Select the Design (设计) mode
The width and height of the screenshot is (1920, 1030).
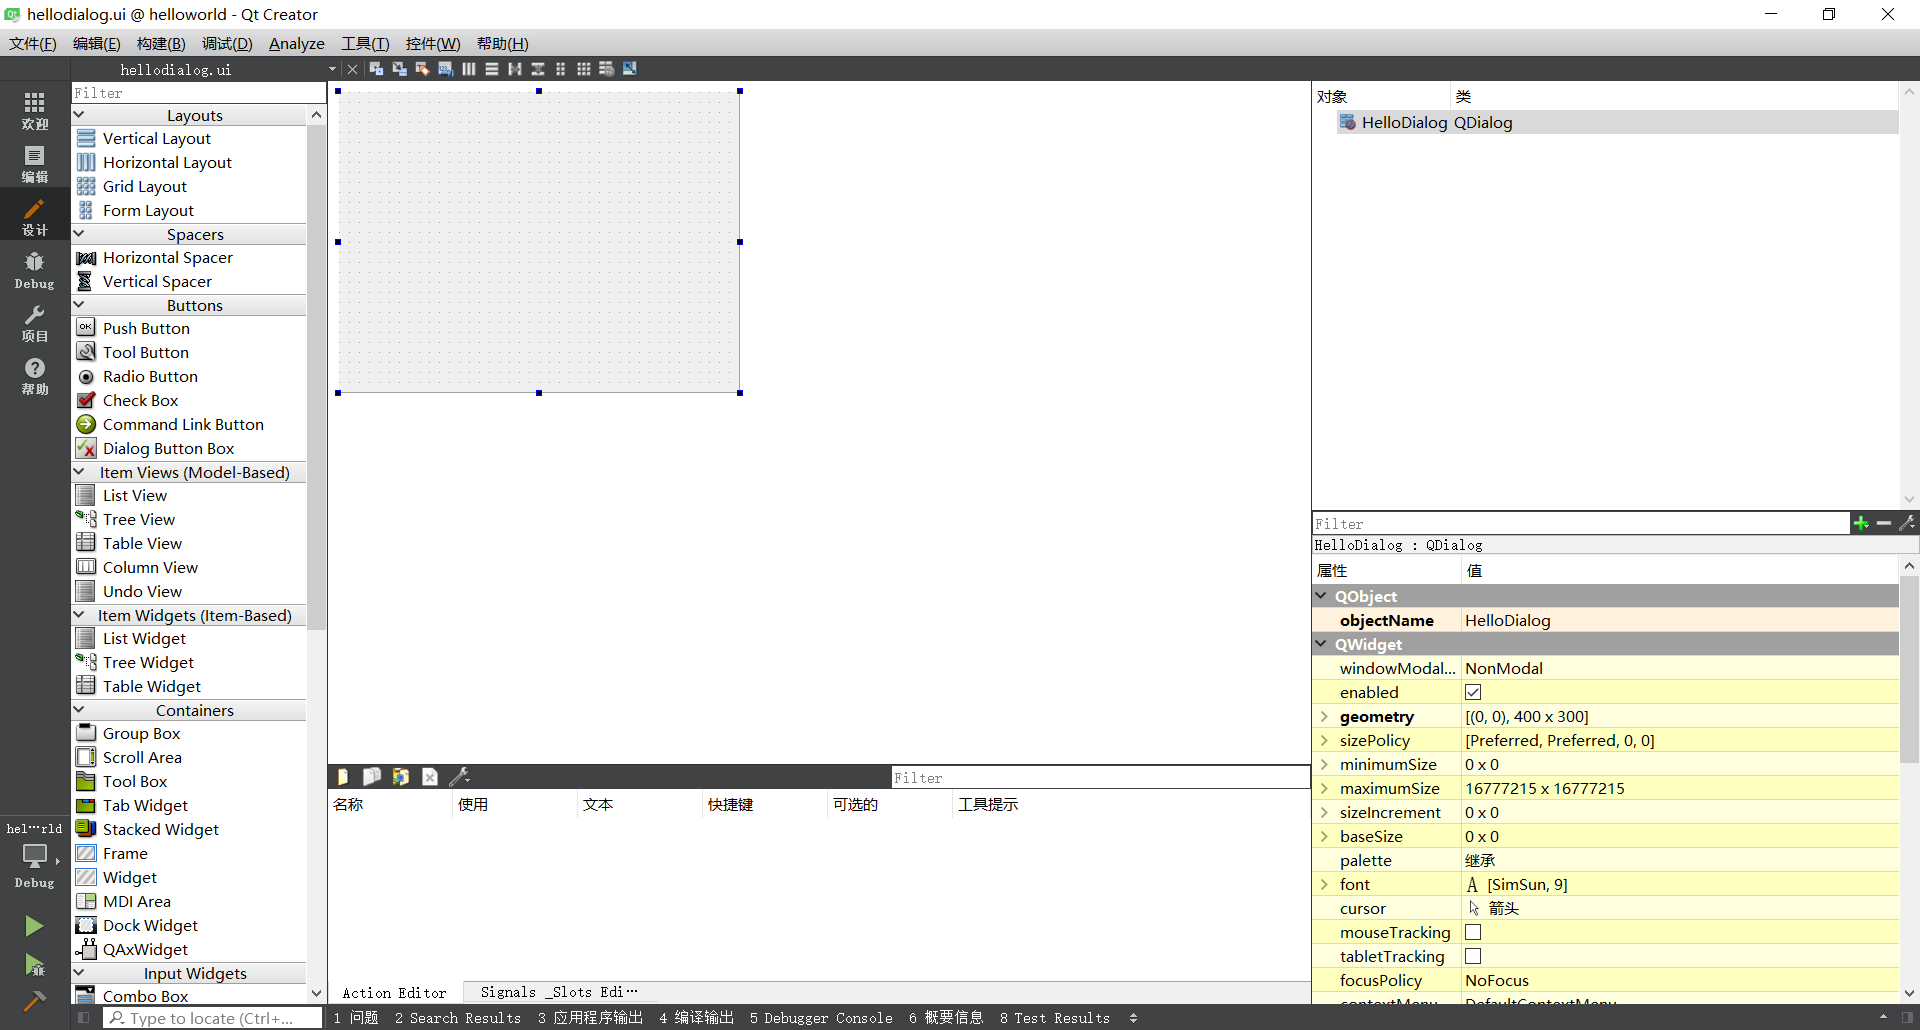[35, 216]
